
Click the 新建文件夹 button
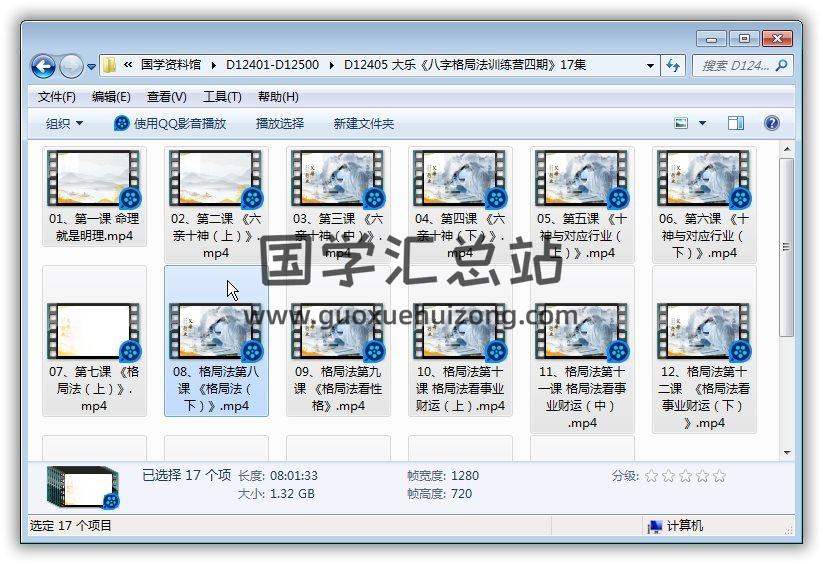tap(364, 124)
